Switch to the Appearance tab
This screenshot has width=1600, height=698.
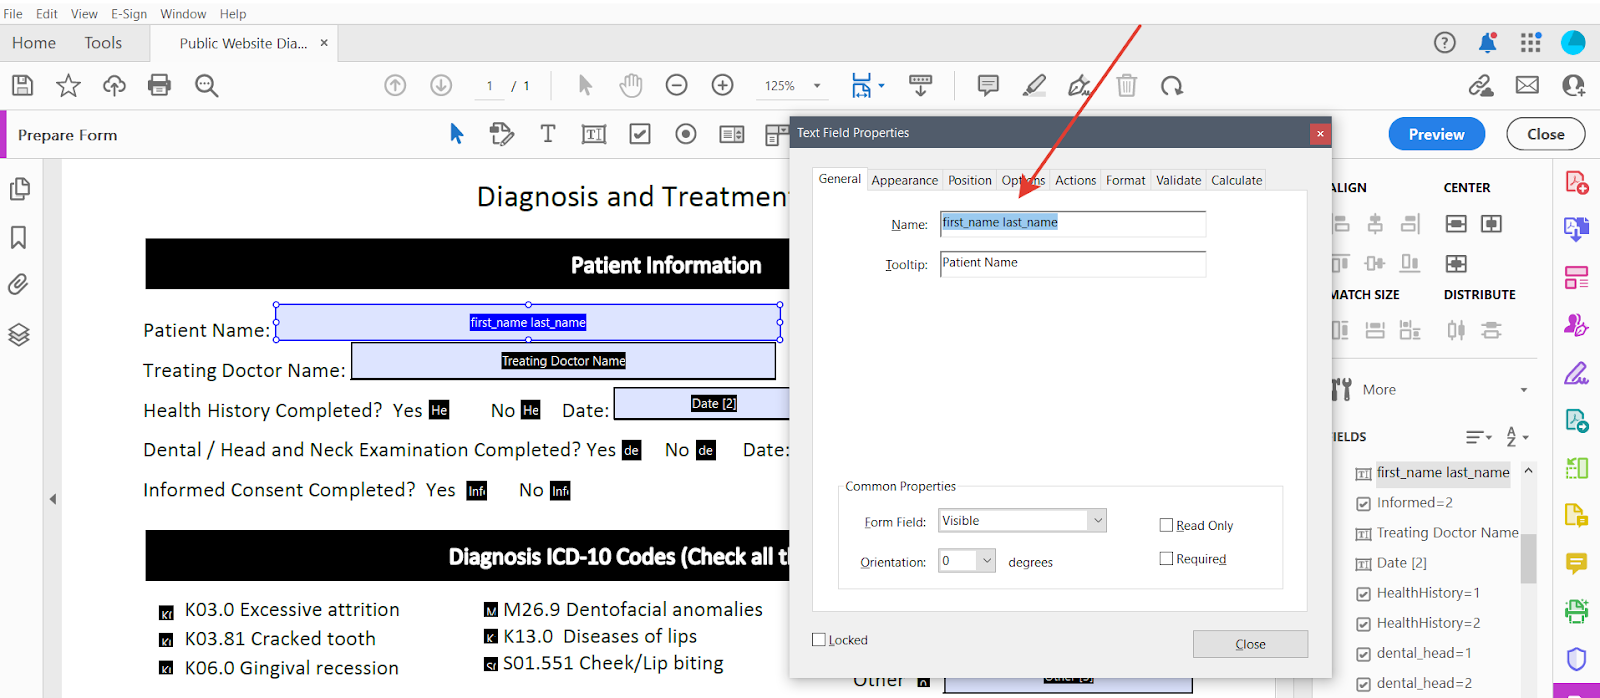[x=904, y=181]
